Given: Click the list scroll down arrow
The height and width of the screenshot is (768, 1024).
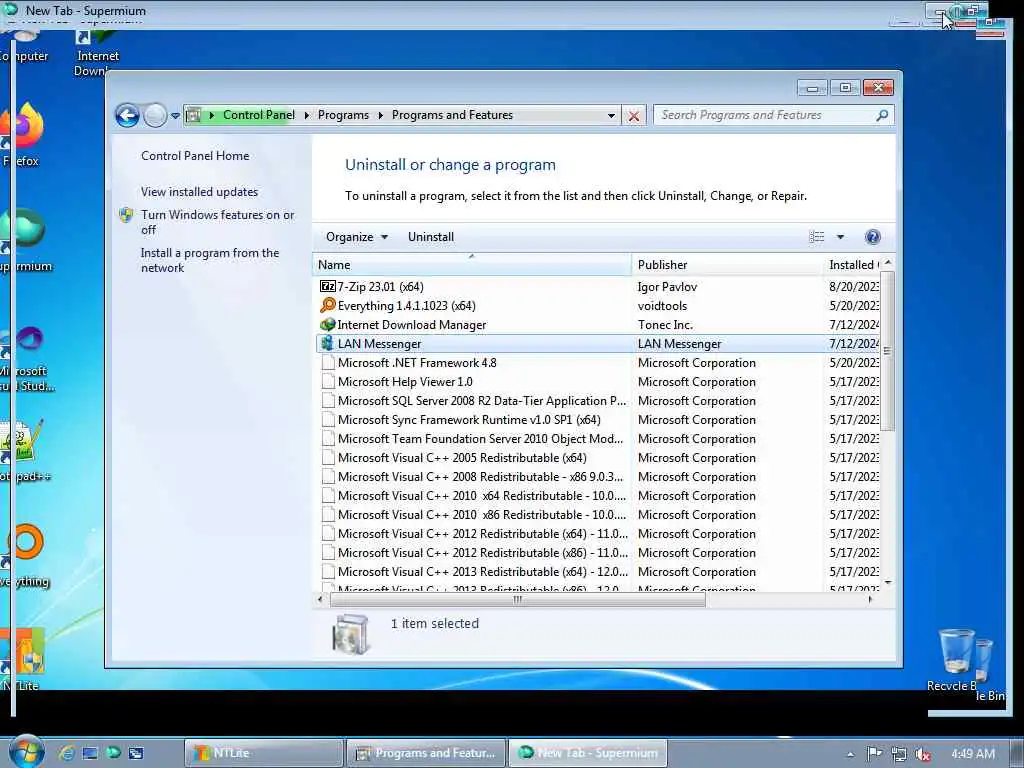Looking at the screenshot, I should coord(888,582).
